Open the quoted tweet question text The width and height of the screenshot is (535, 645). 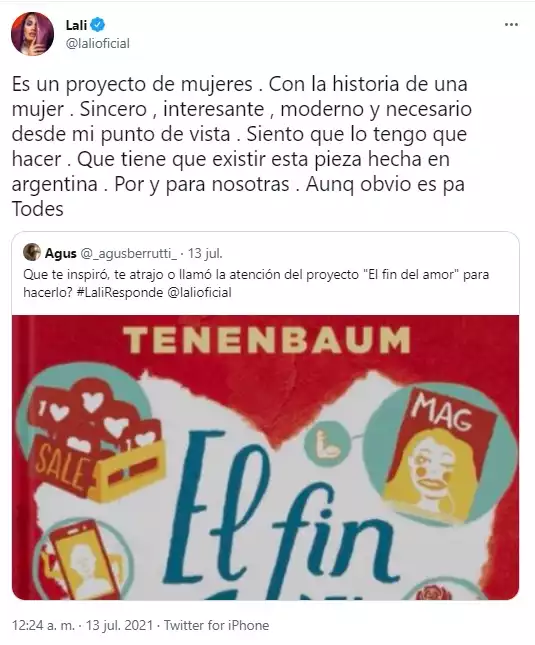[256, 283]
